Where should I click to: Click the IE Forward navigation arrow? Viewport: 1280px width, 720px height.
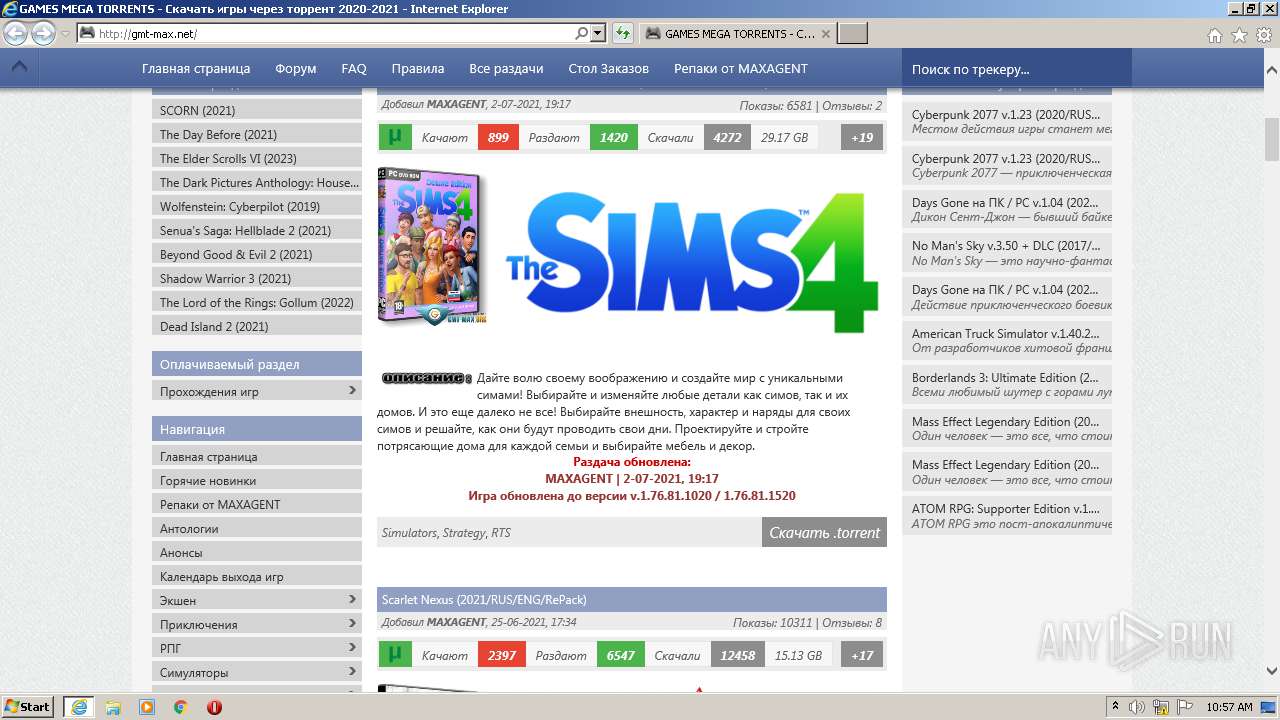tap(43, 33)
